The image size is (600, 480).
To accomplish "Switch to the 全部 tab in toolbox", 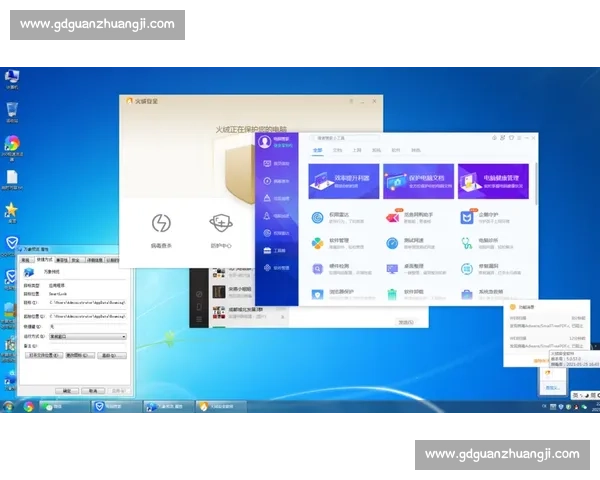I will click(317, 150).
